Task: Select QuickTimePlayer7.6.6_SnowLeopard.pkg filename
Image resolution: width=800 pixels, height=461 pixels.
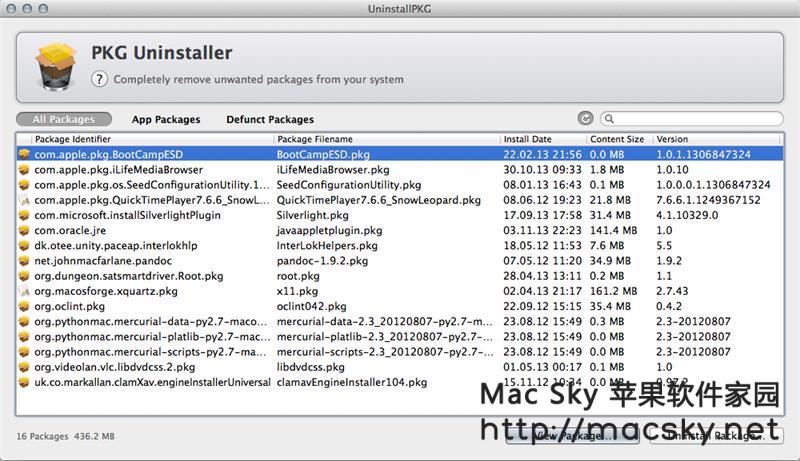Action: 379,200
